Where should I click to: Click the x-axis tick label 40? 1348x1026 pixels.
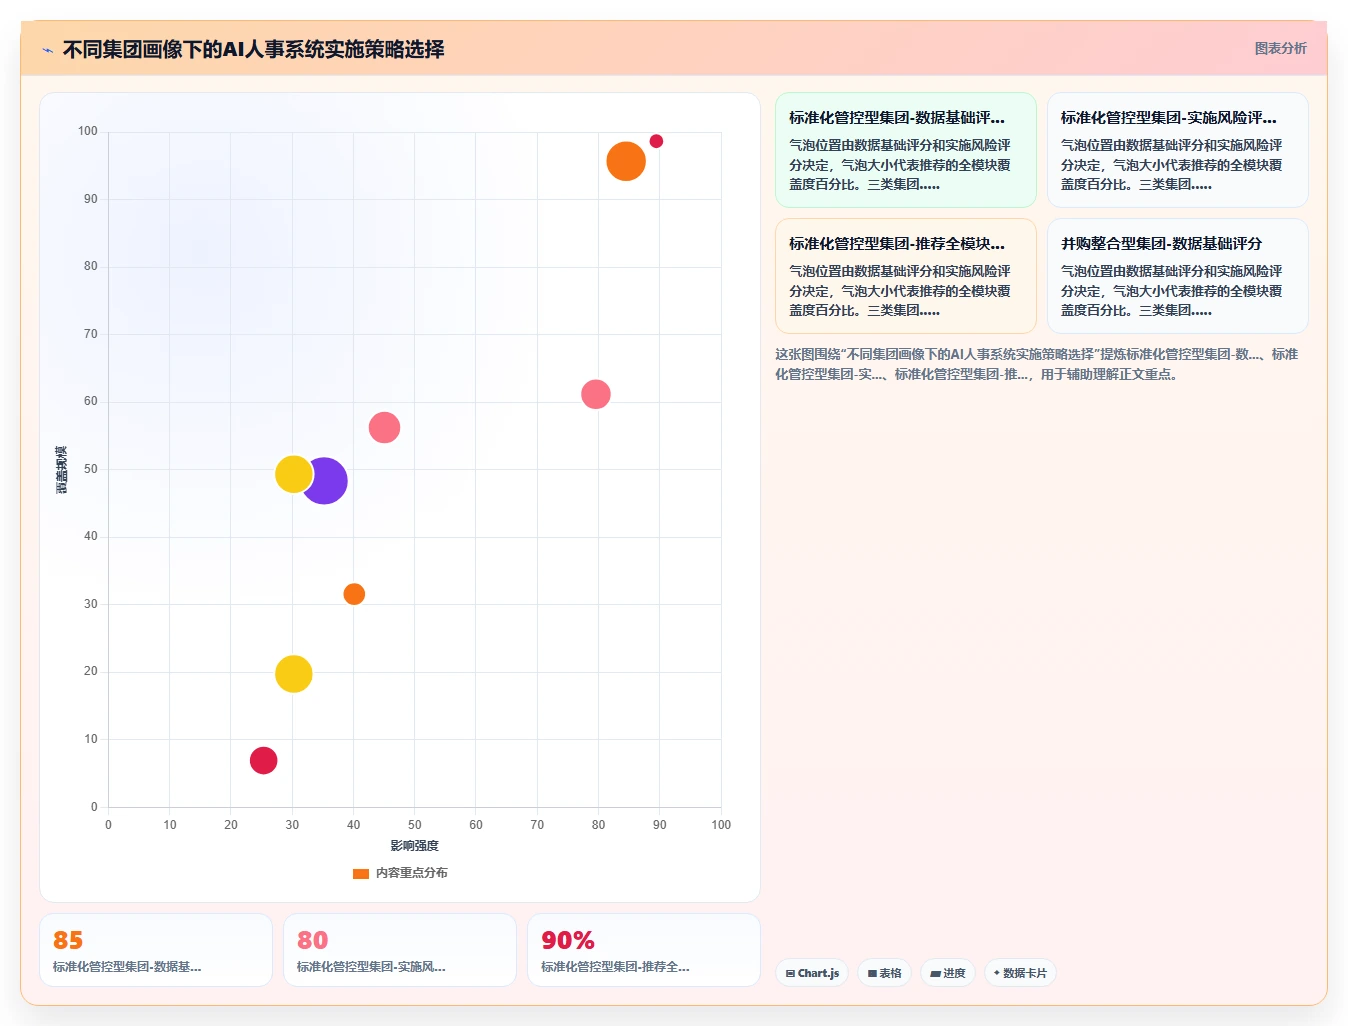(353, 825)
